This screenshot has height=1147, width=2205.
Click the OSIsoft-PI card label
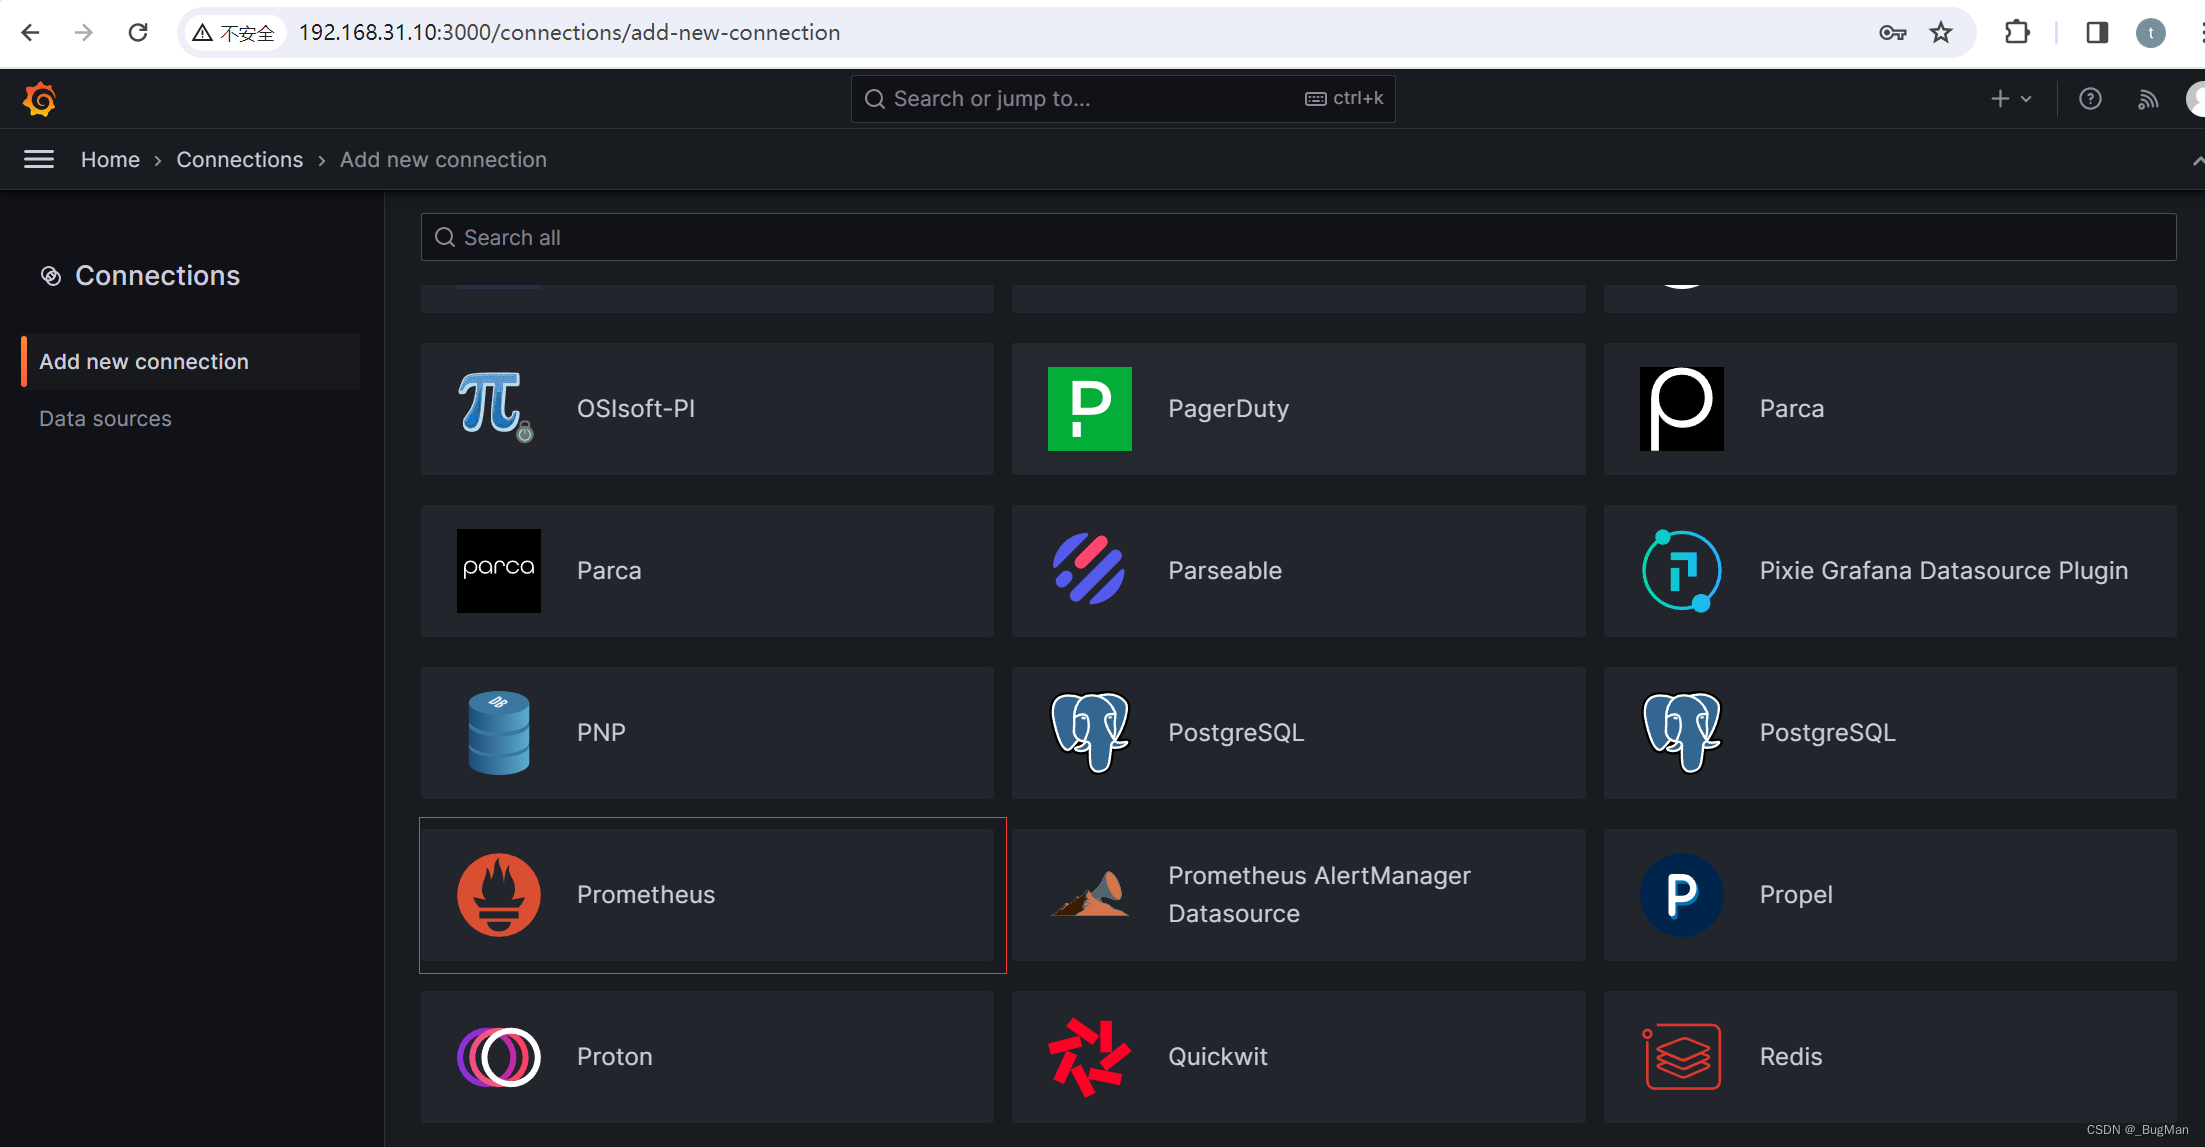click(635, 409)
